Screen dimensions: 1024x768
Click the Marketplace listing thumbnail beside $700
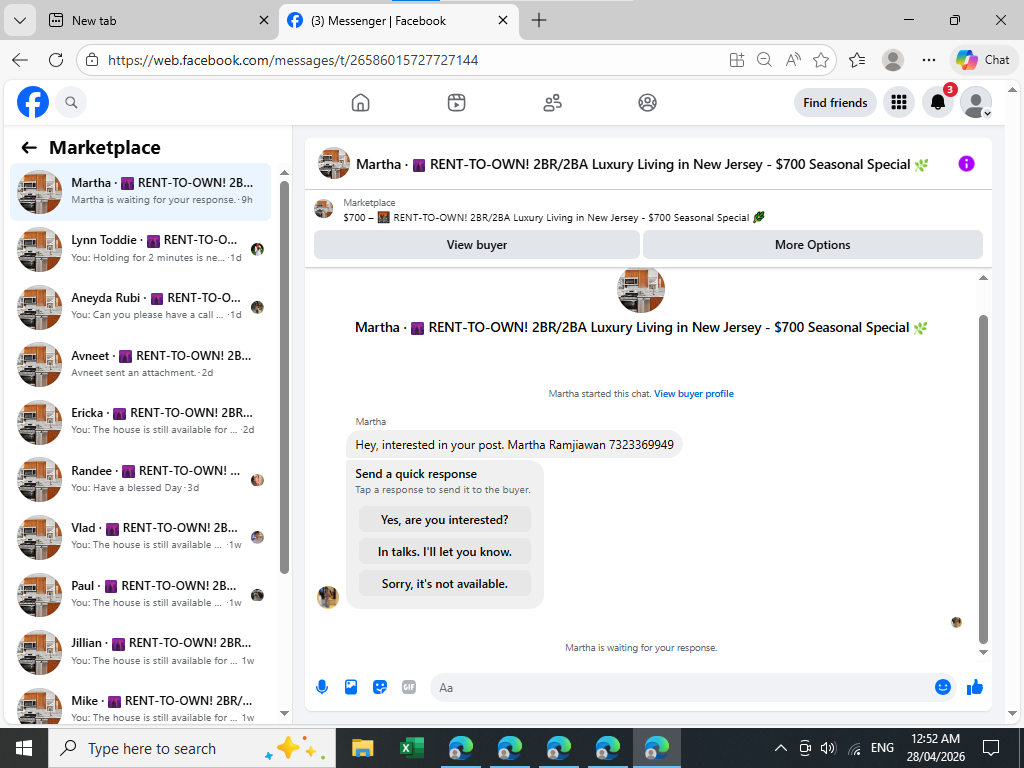[323, 209]
